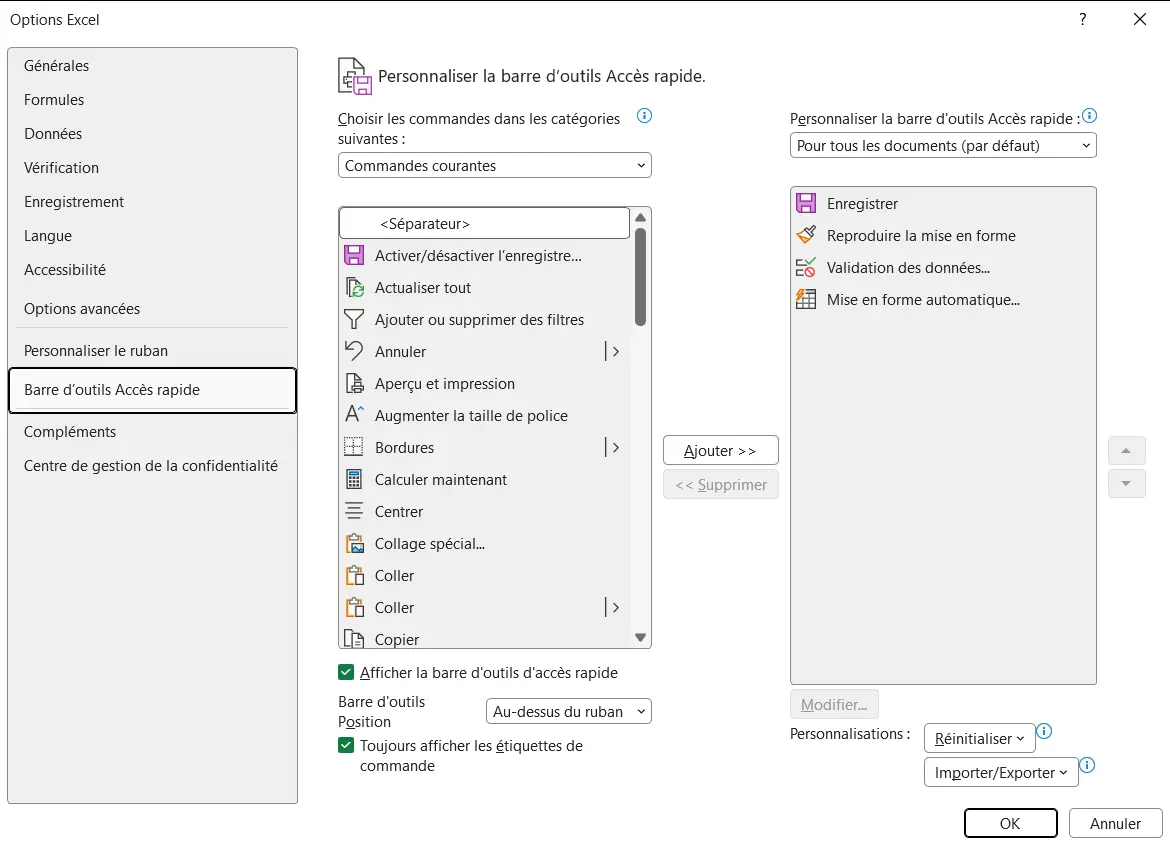This screenshot has height=847, width=1170.
Task: Select the Coller command without submenu arrow
Action: click(x=484, y=575)
